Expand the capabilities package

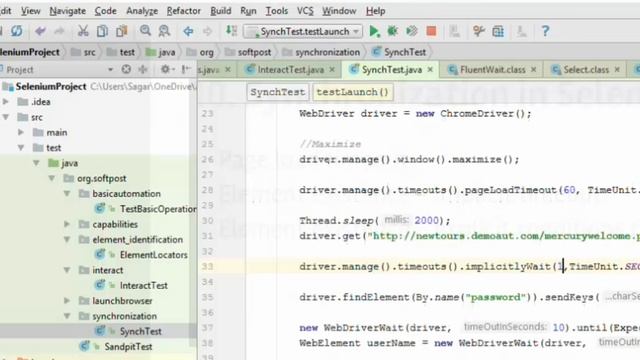point(67,224)
